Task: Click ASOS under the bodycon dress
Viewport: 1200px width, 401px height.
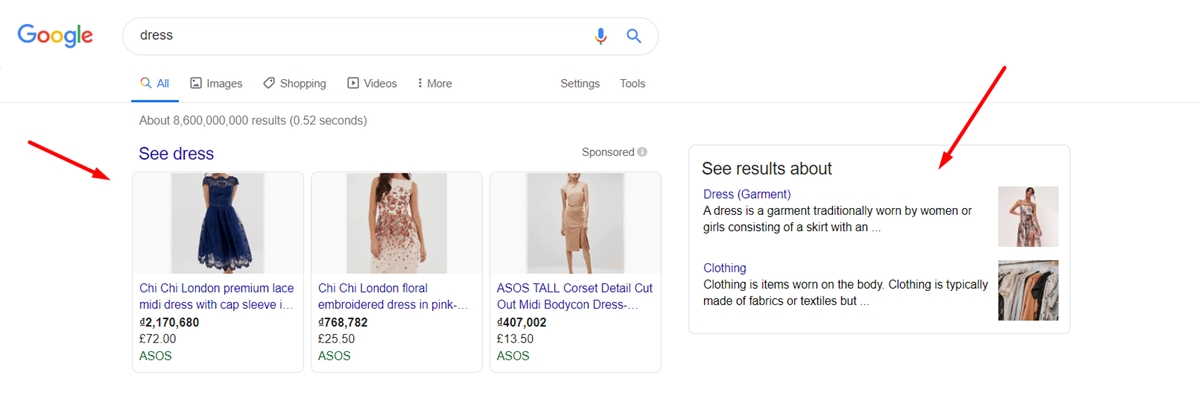Action: click(514, 356)
